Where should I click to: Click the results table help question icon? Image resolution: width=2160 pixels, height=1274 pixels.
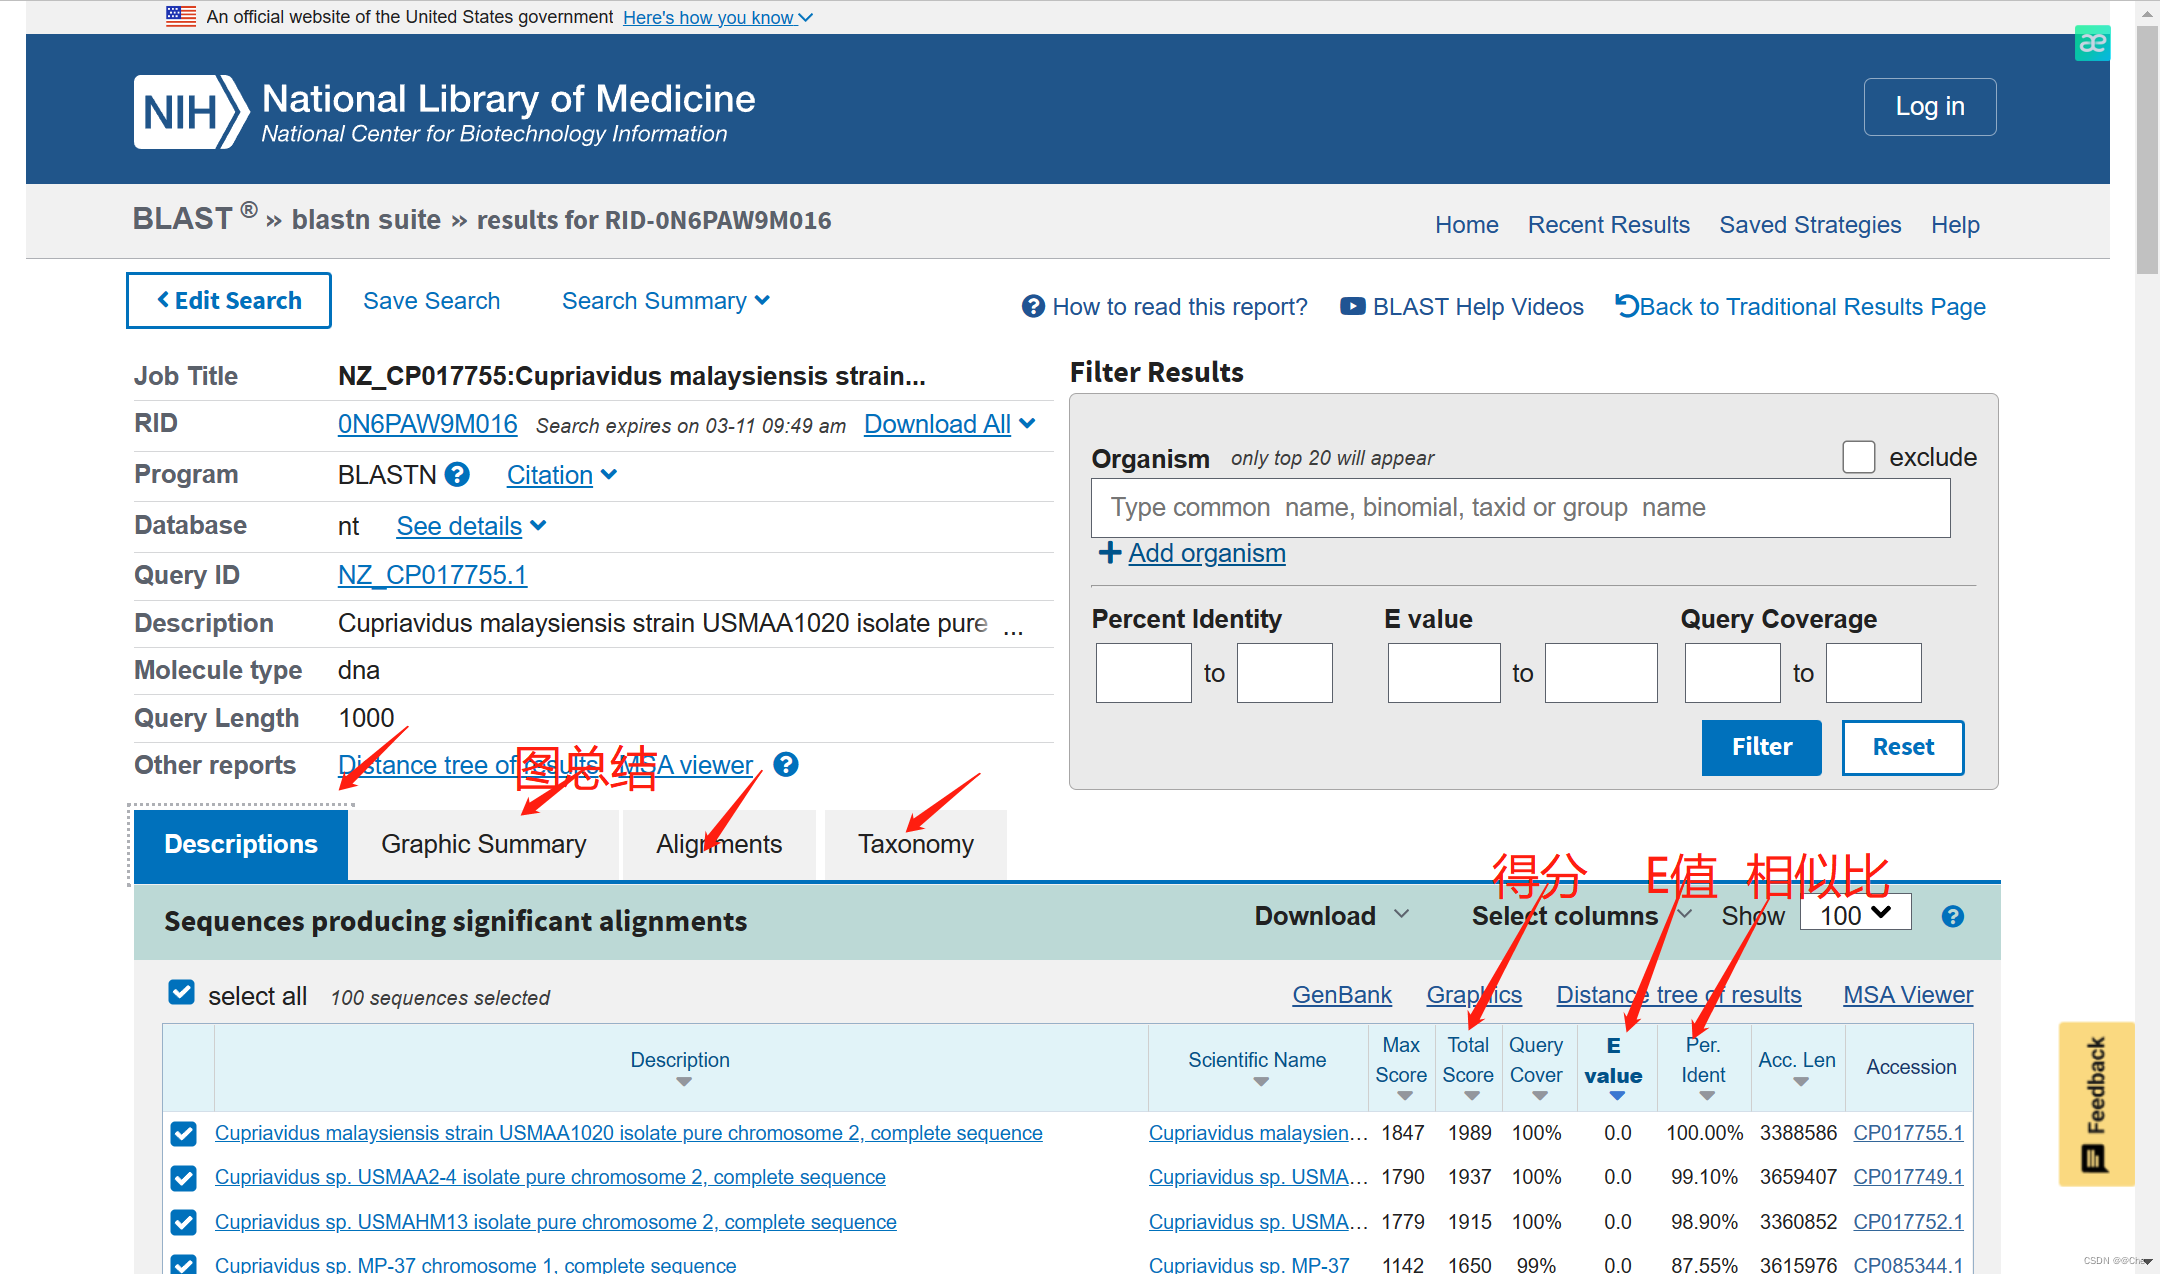pos(1952,917)
